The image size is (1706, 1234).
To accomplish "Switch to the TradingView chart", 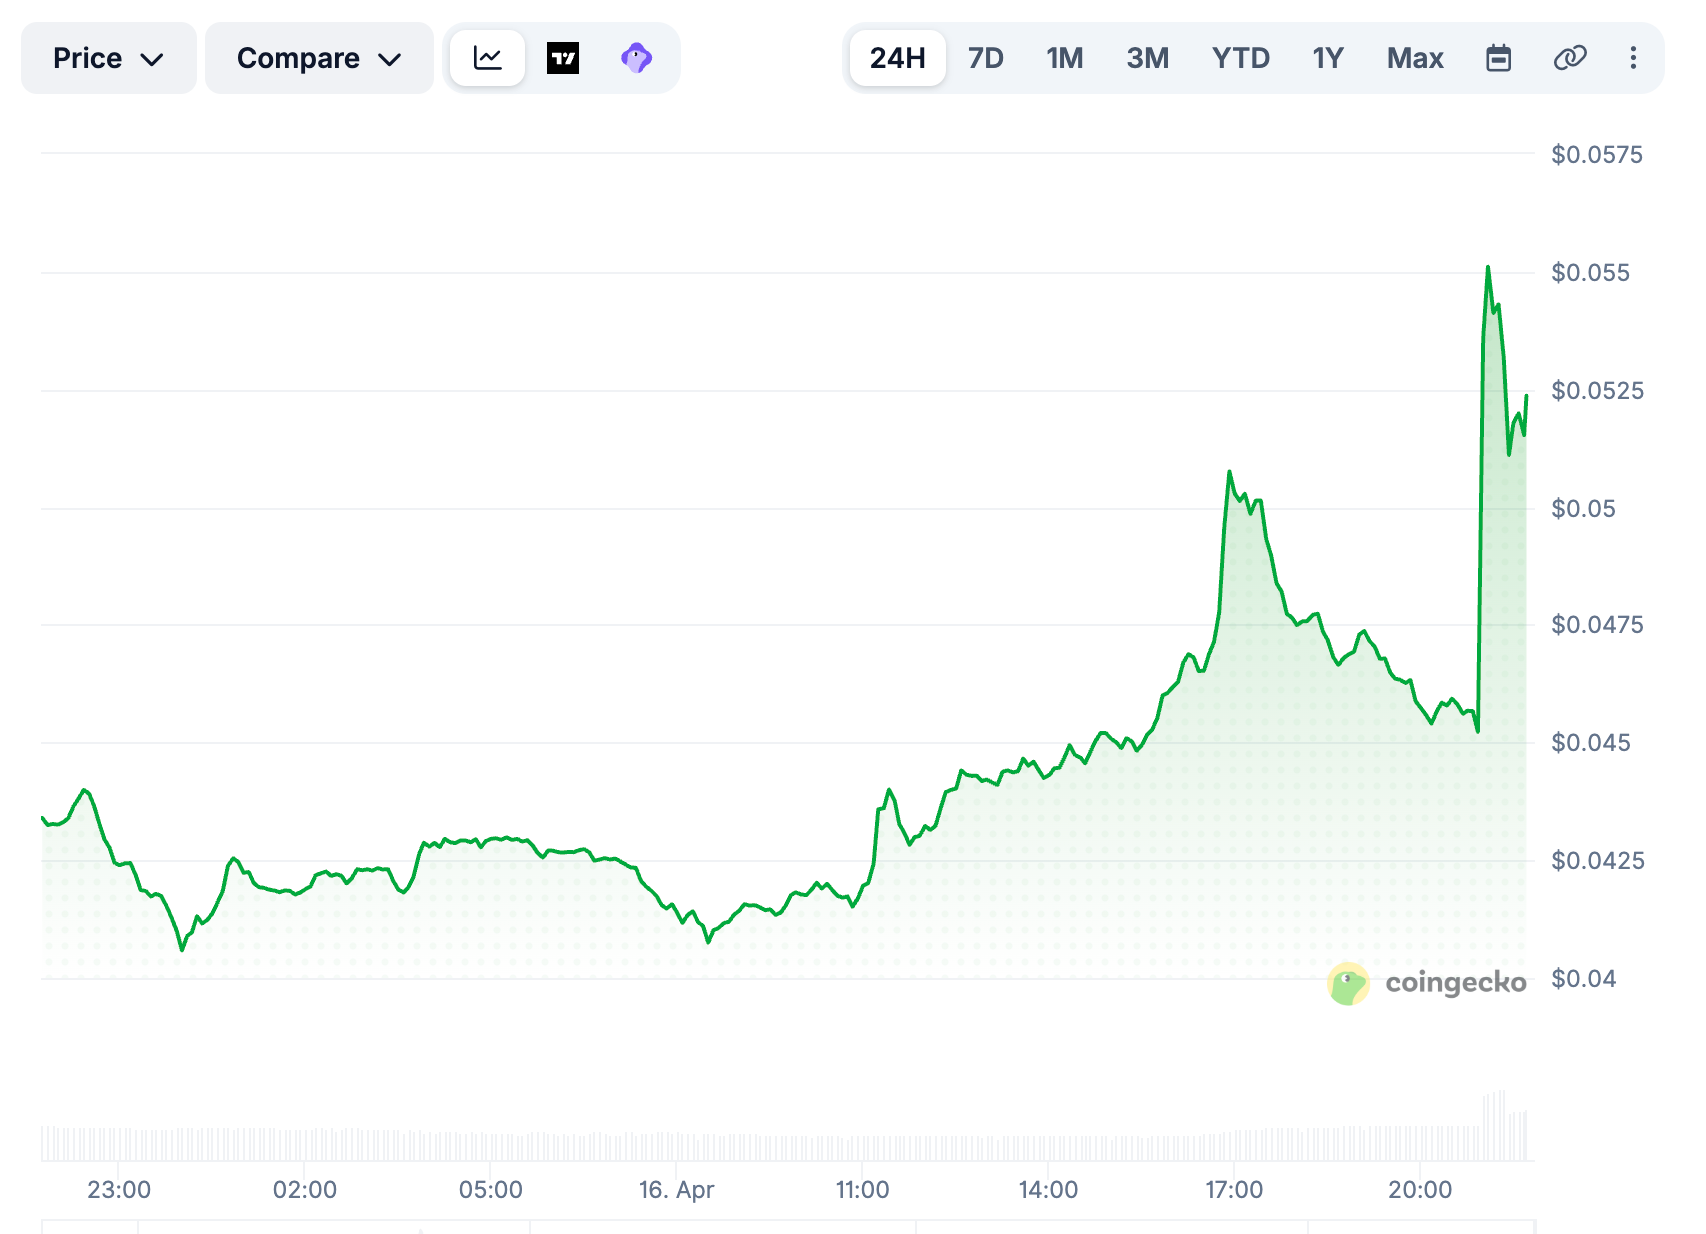I will (563, 58).
